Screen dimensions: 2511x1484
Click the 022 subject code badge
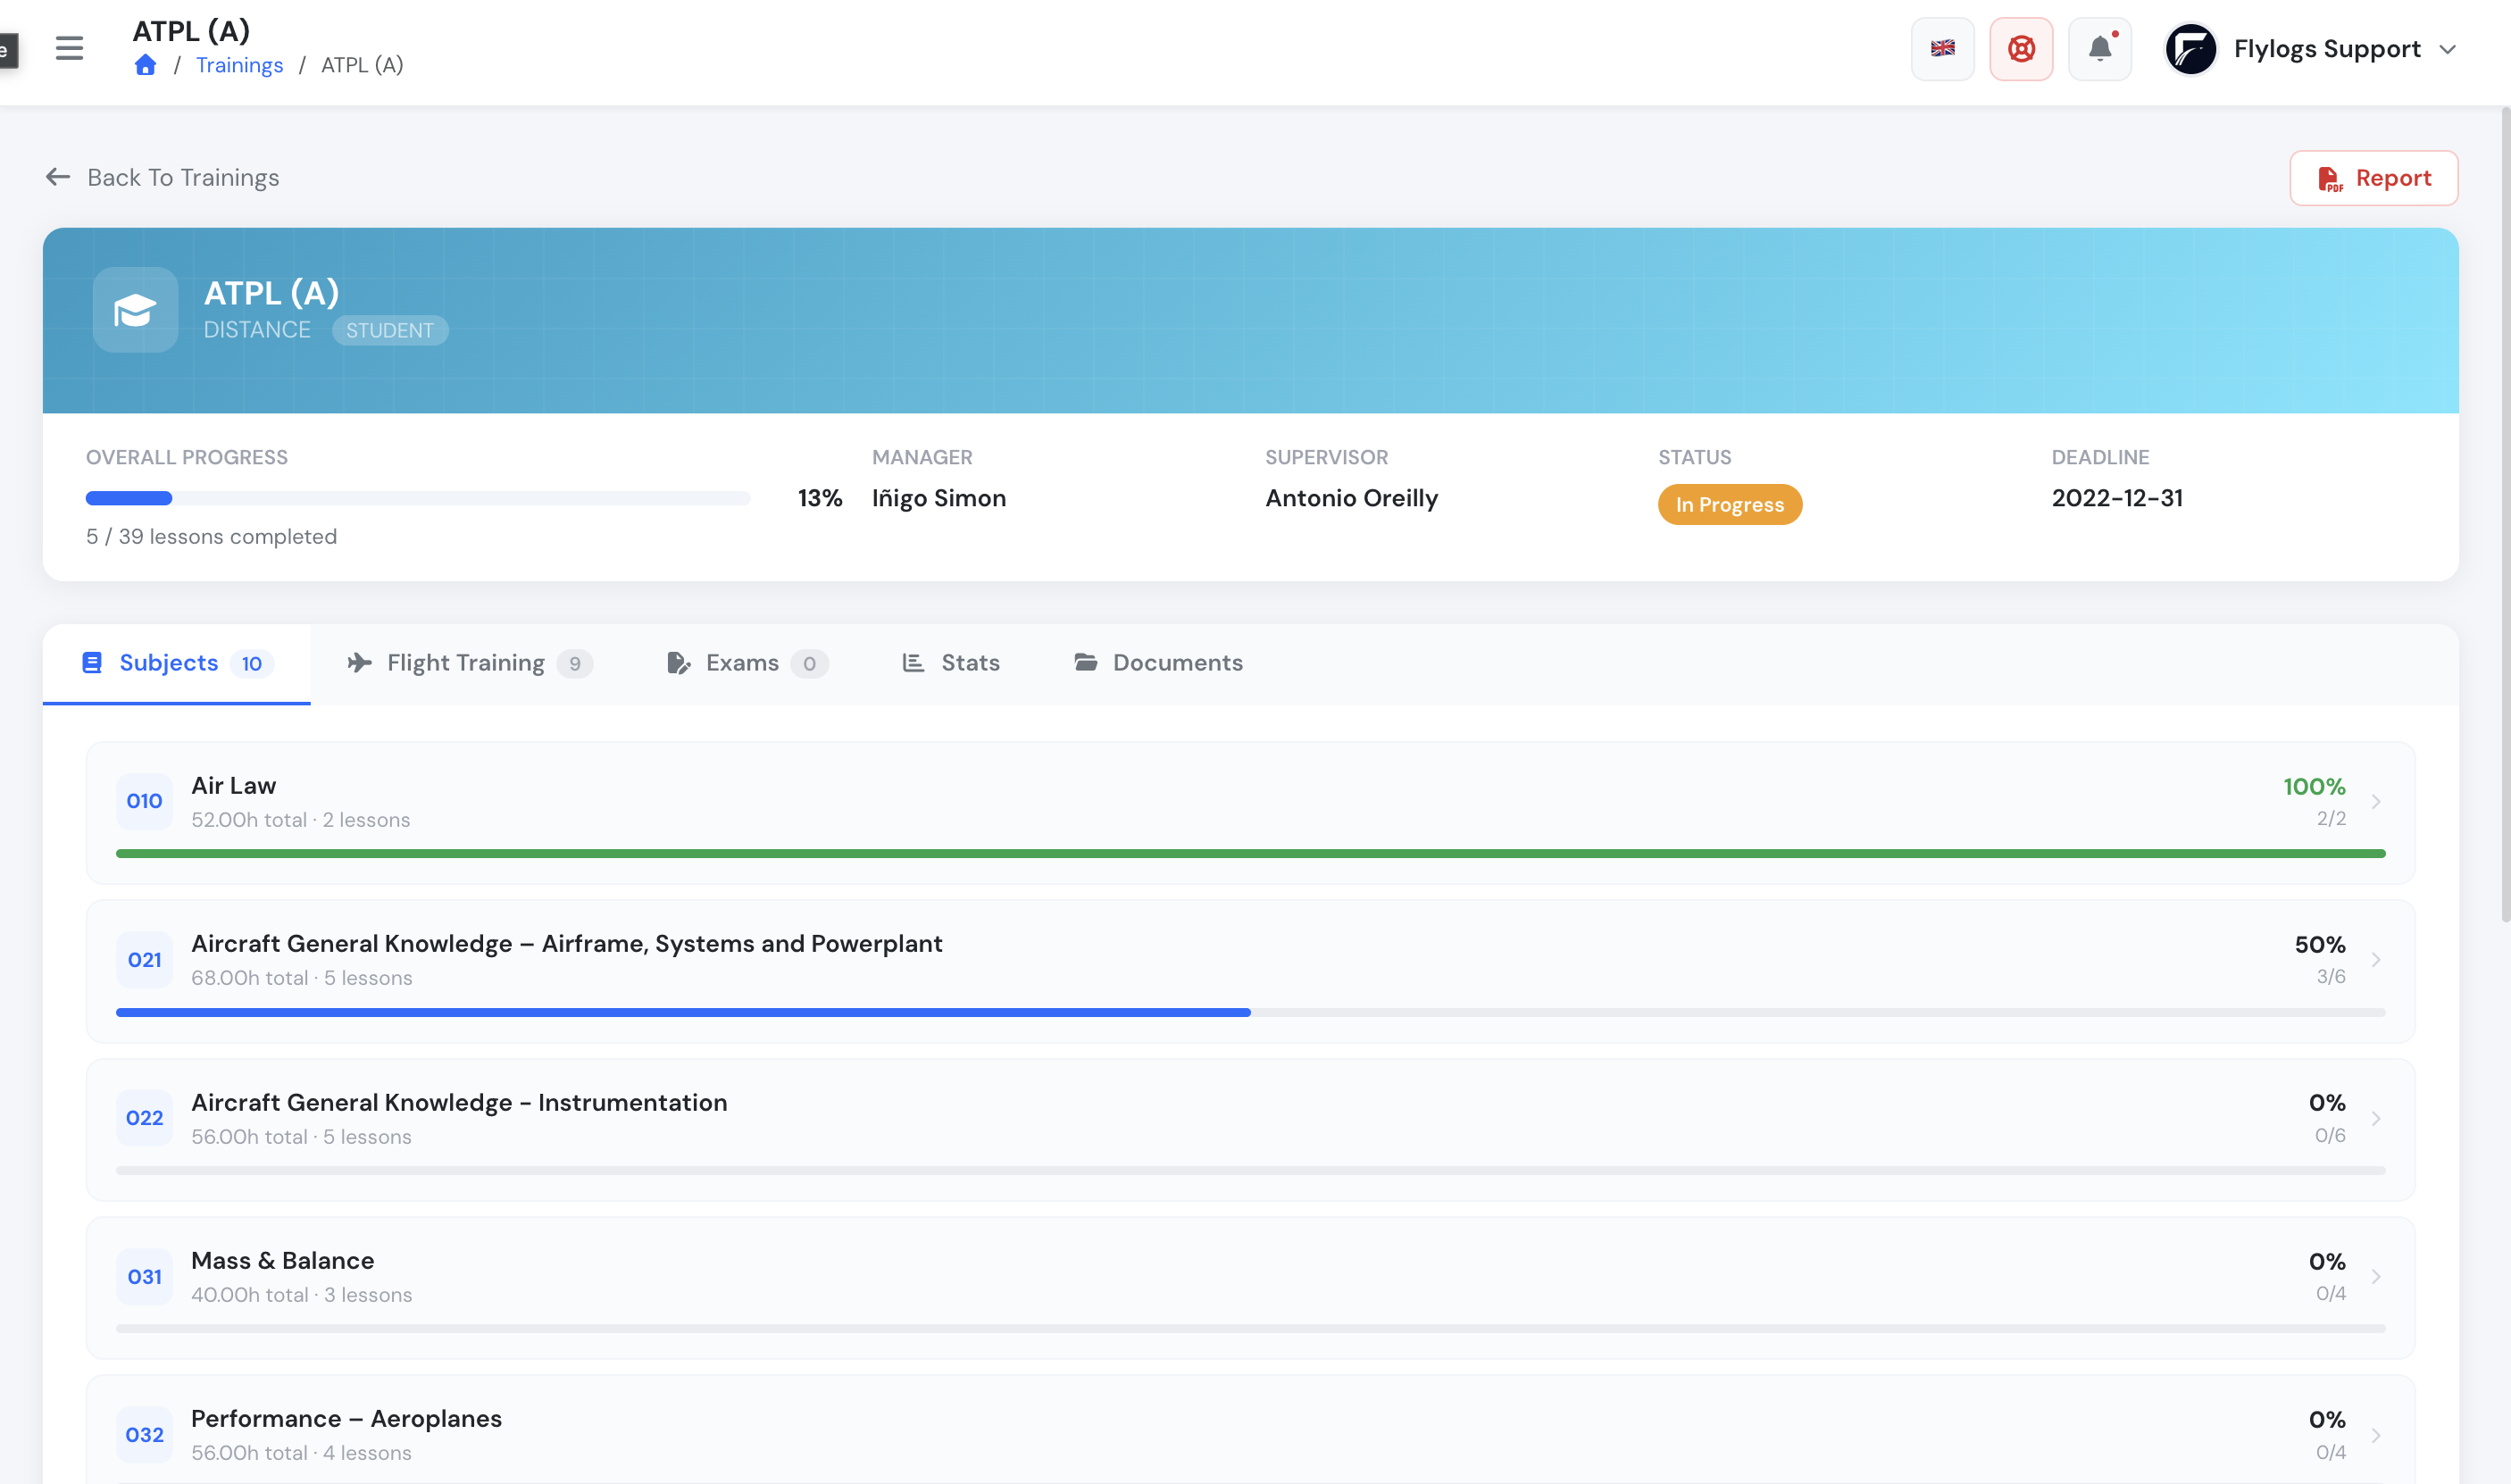click(144, 1118)
